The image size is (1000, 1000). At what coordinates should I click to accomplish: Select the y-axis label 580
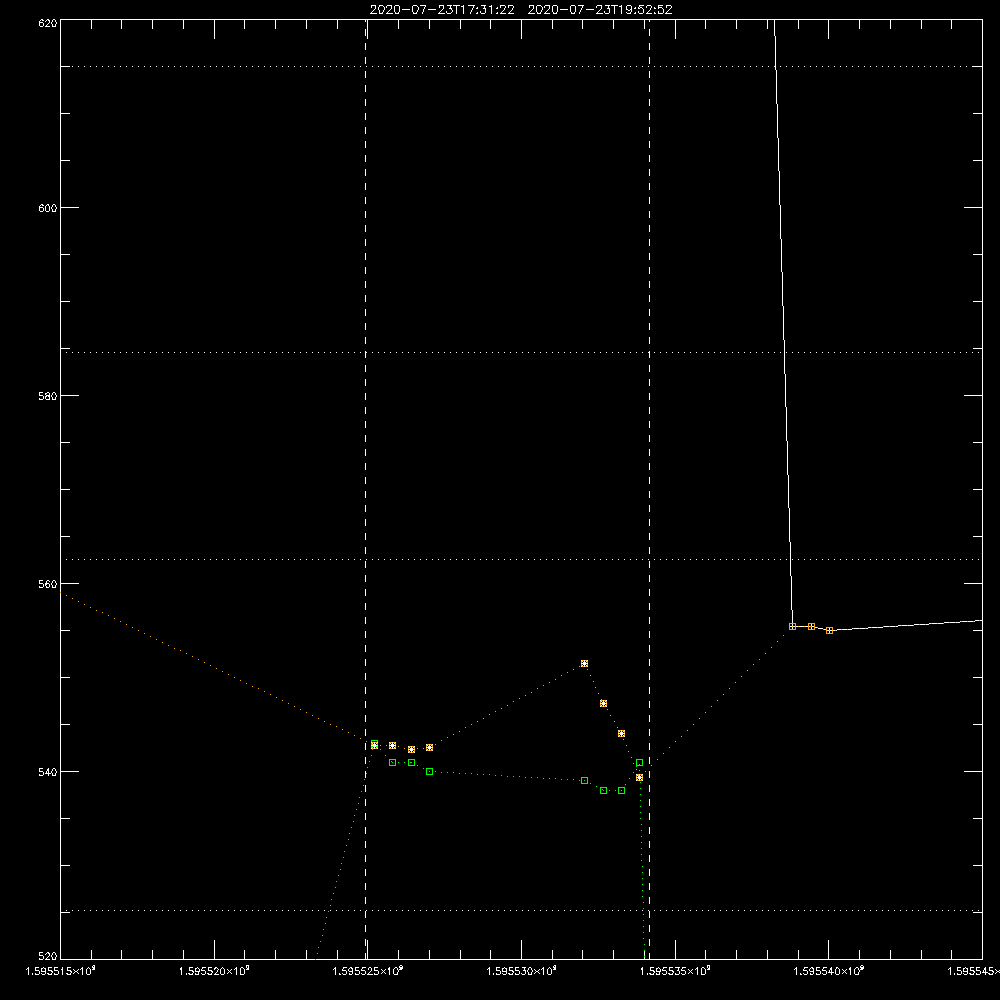(48, 396)
